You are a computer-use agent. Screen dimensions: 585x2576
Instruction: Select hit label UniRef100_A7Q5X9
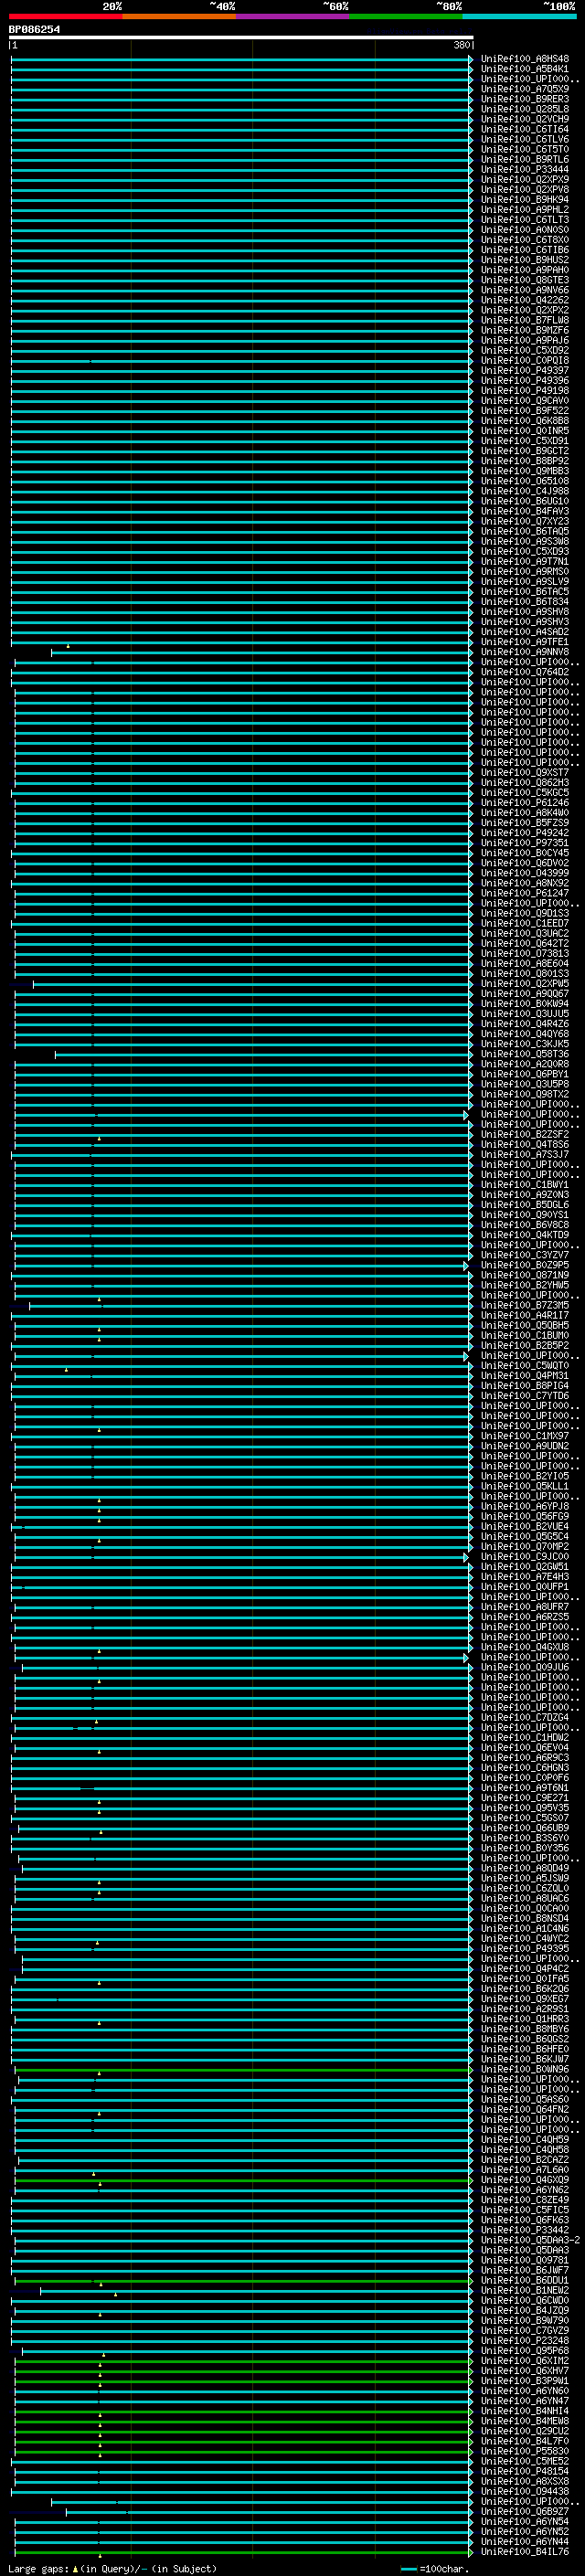point(525,89)
